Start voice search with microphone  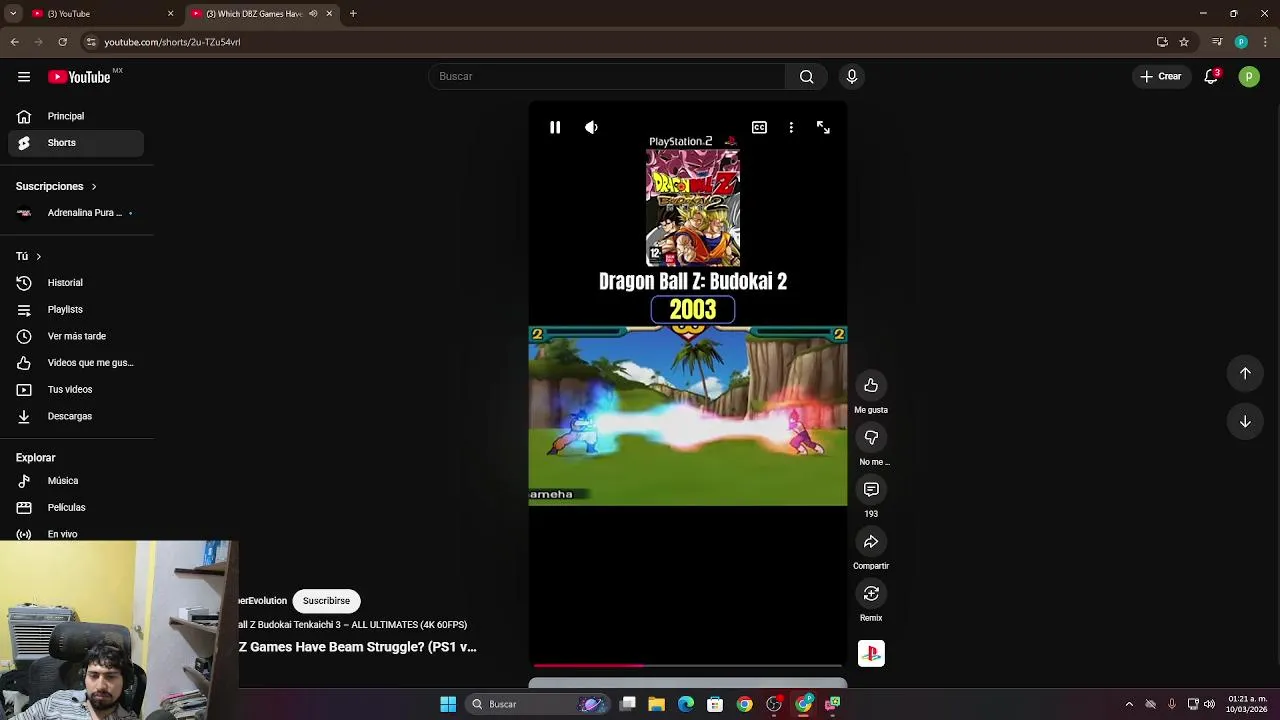[x=852, y=76]
